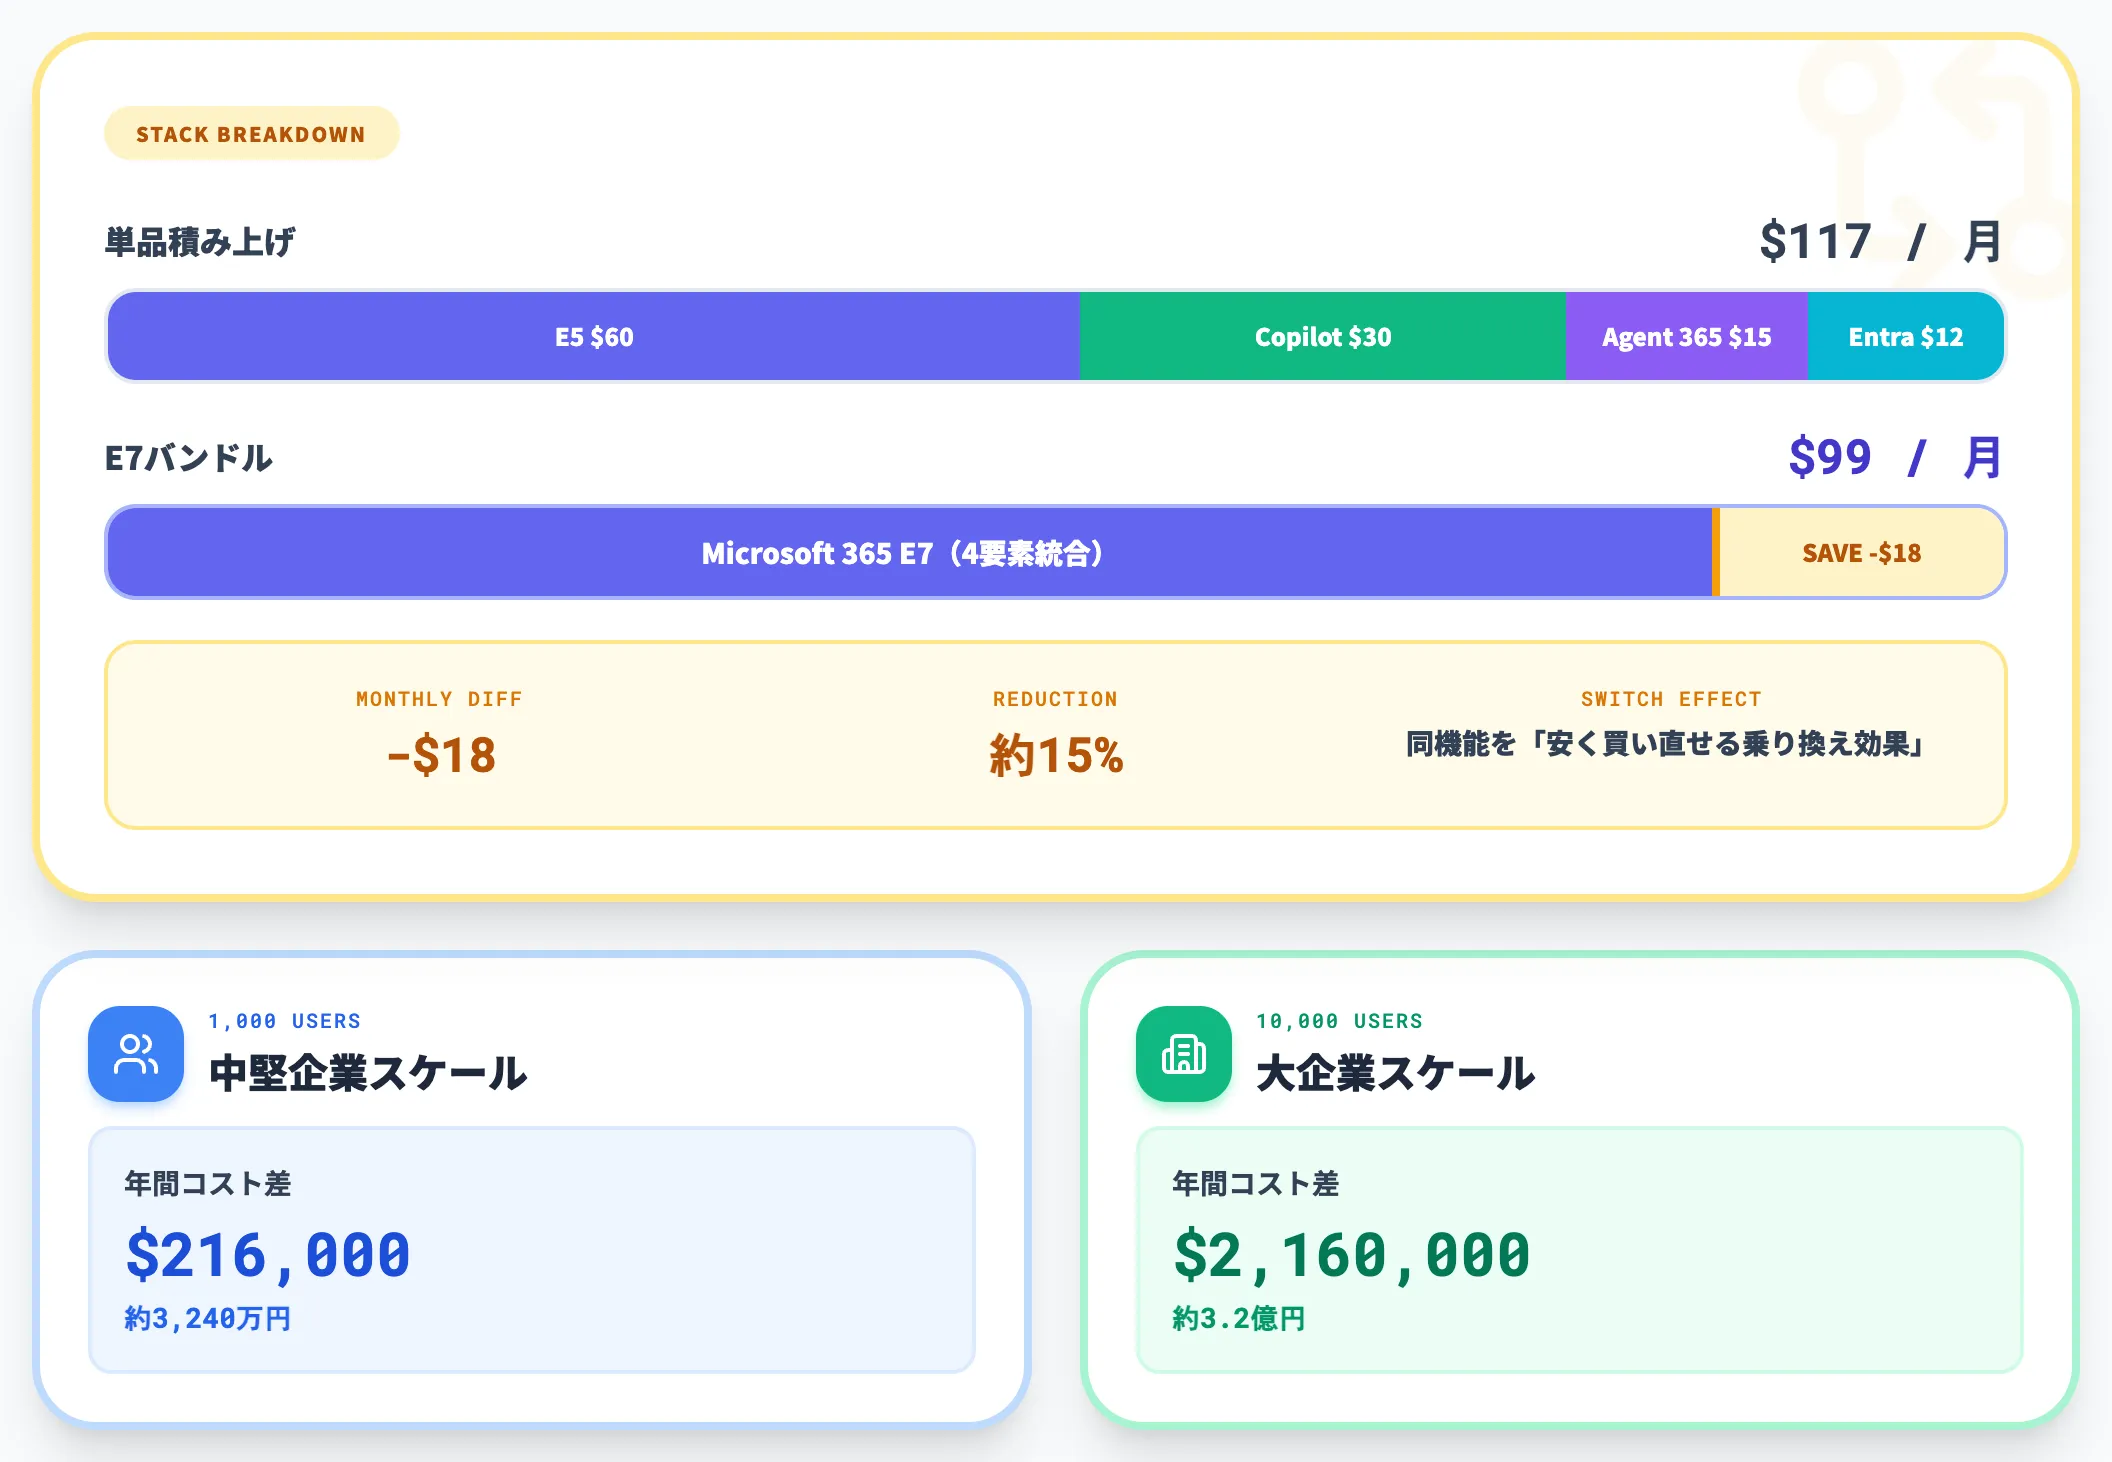Select the Agent 365 $15 bar segment
The height and width of the screenshot is (1462, 2112).
[1687, 337]
